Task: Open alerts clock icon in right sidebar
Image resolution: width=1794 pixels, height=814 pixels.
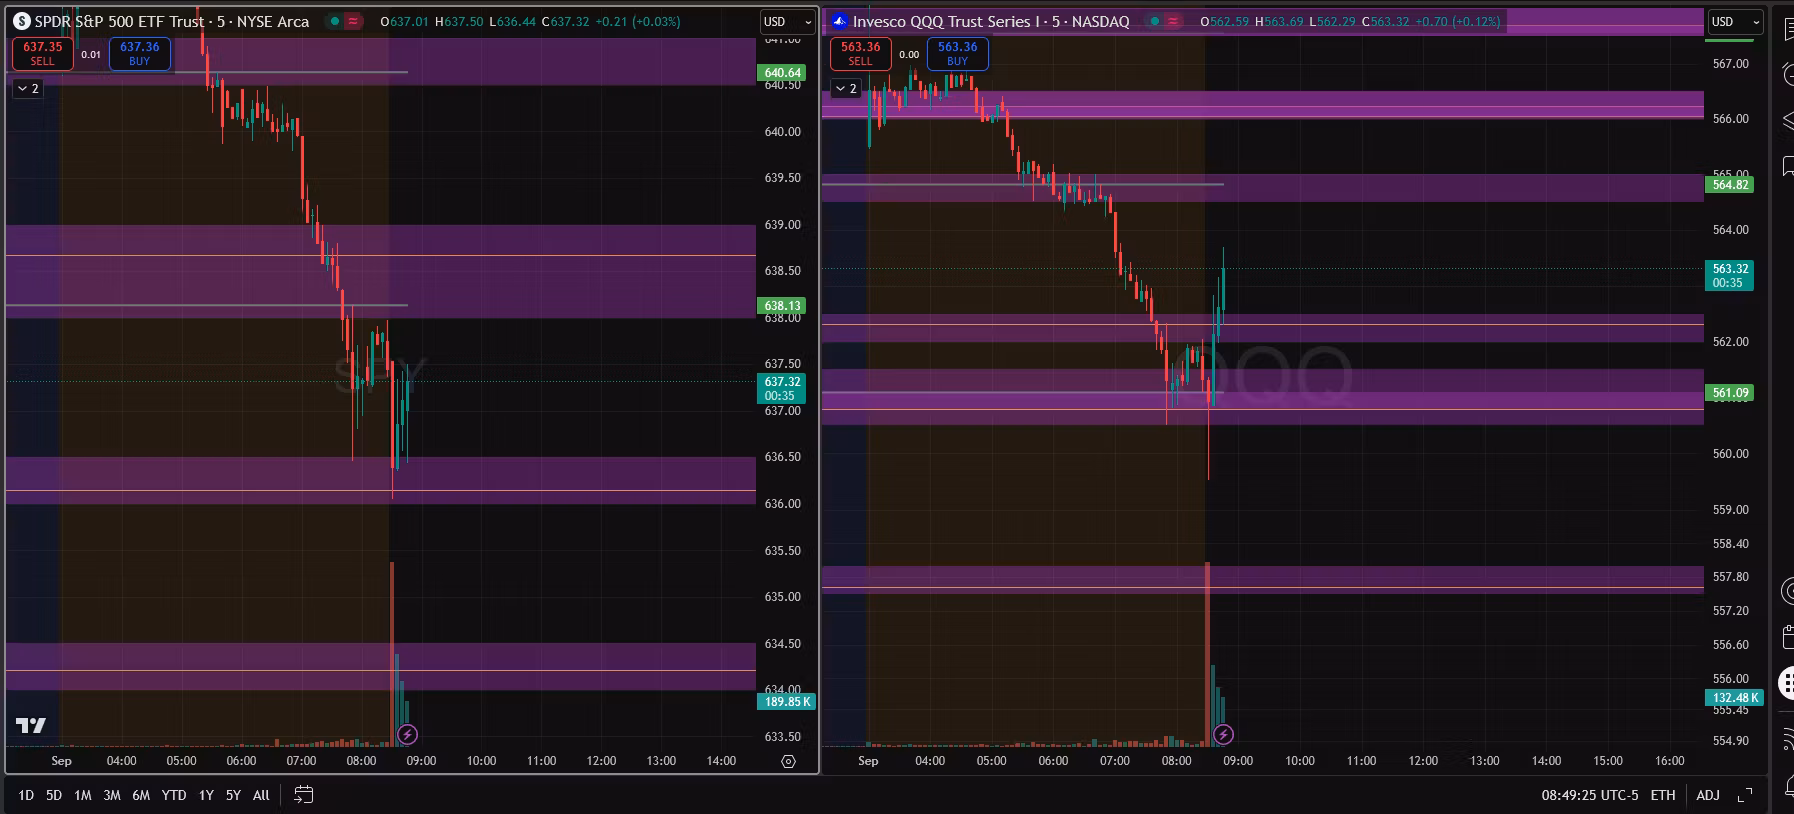Action: point(1788,74)
